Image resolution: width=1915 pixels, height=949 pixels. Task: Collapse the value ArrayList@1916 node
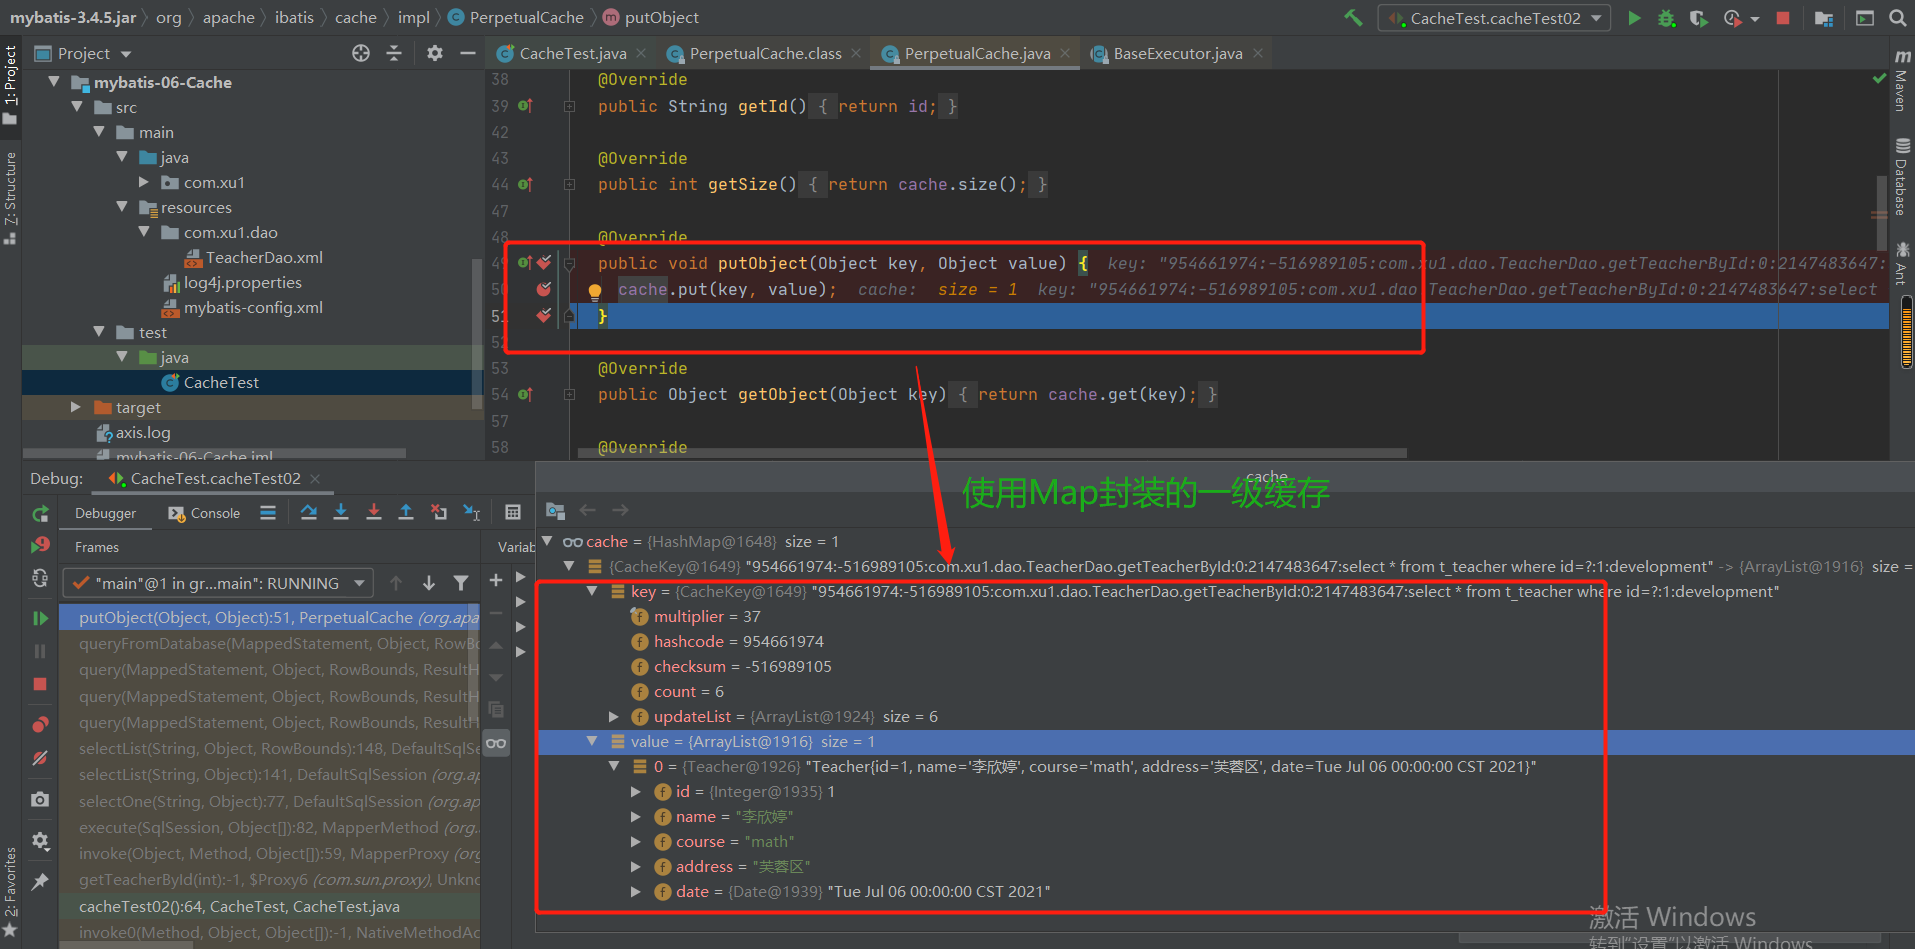[592, 741]
